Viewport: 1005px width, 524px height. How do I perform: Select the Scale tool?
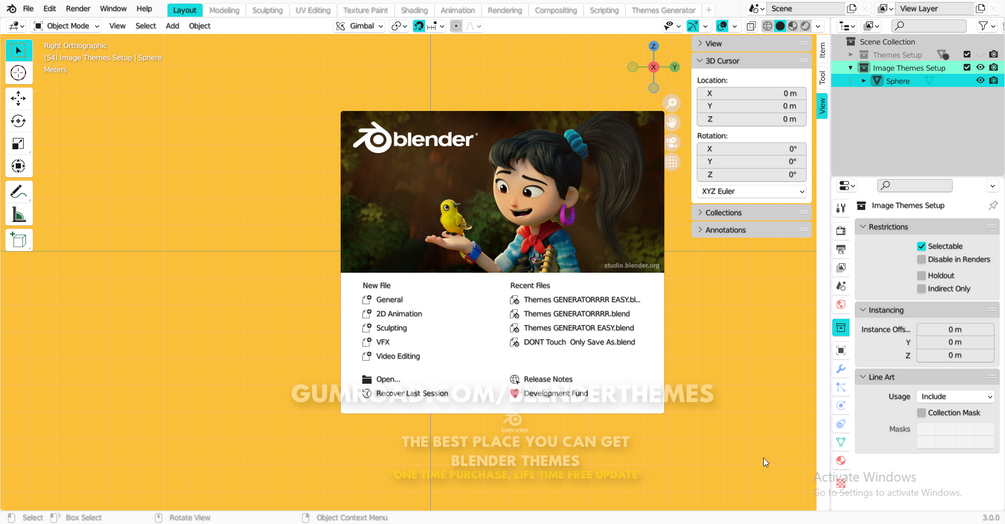coord(19,143)
